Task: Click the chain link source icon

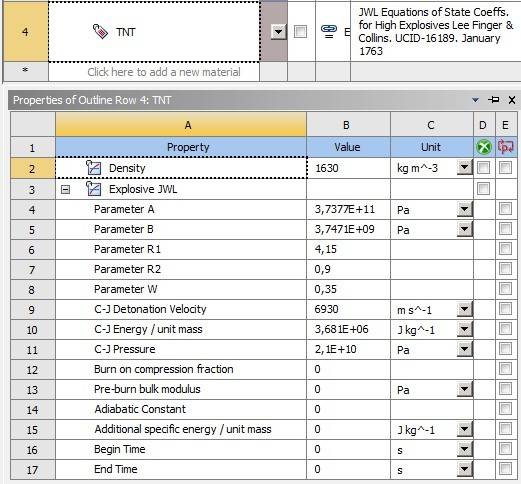Action: (x=329, y=32)
